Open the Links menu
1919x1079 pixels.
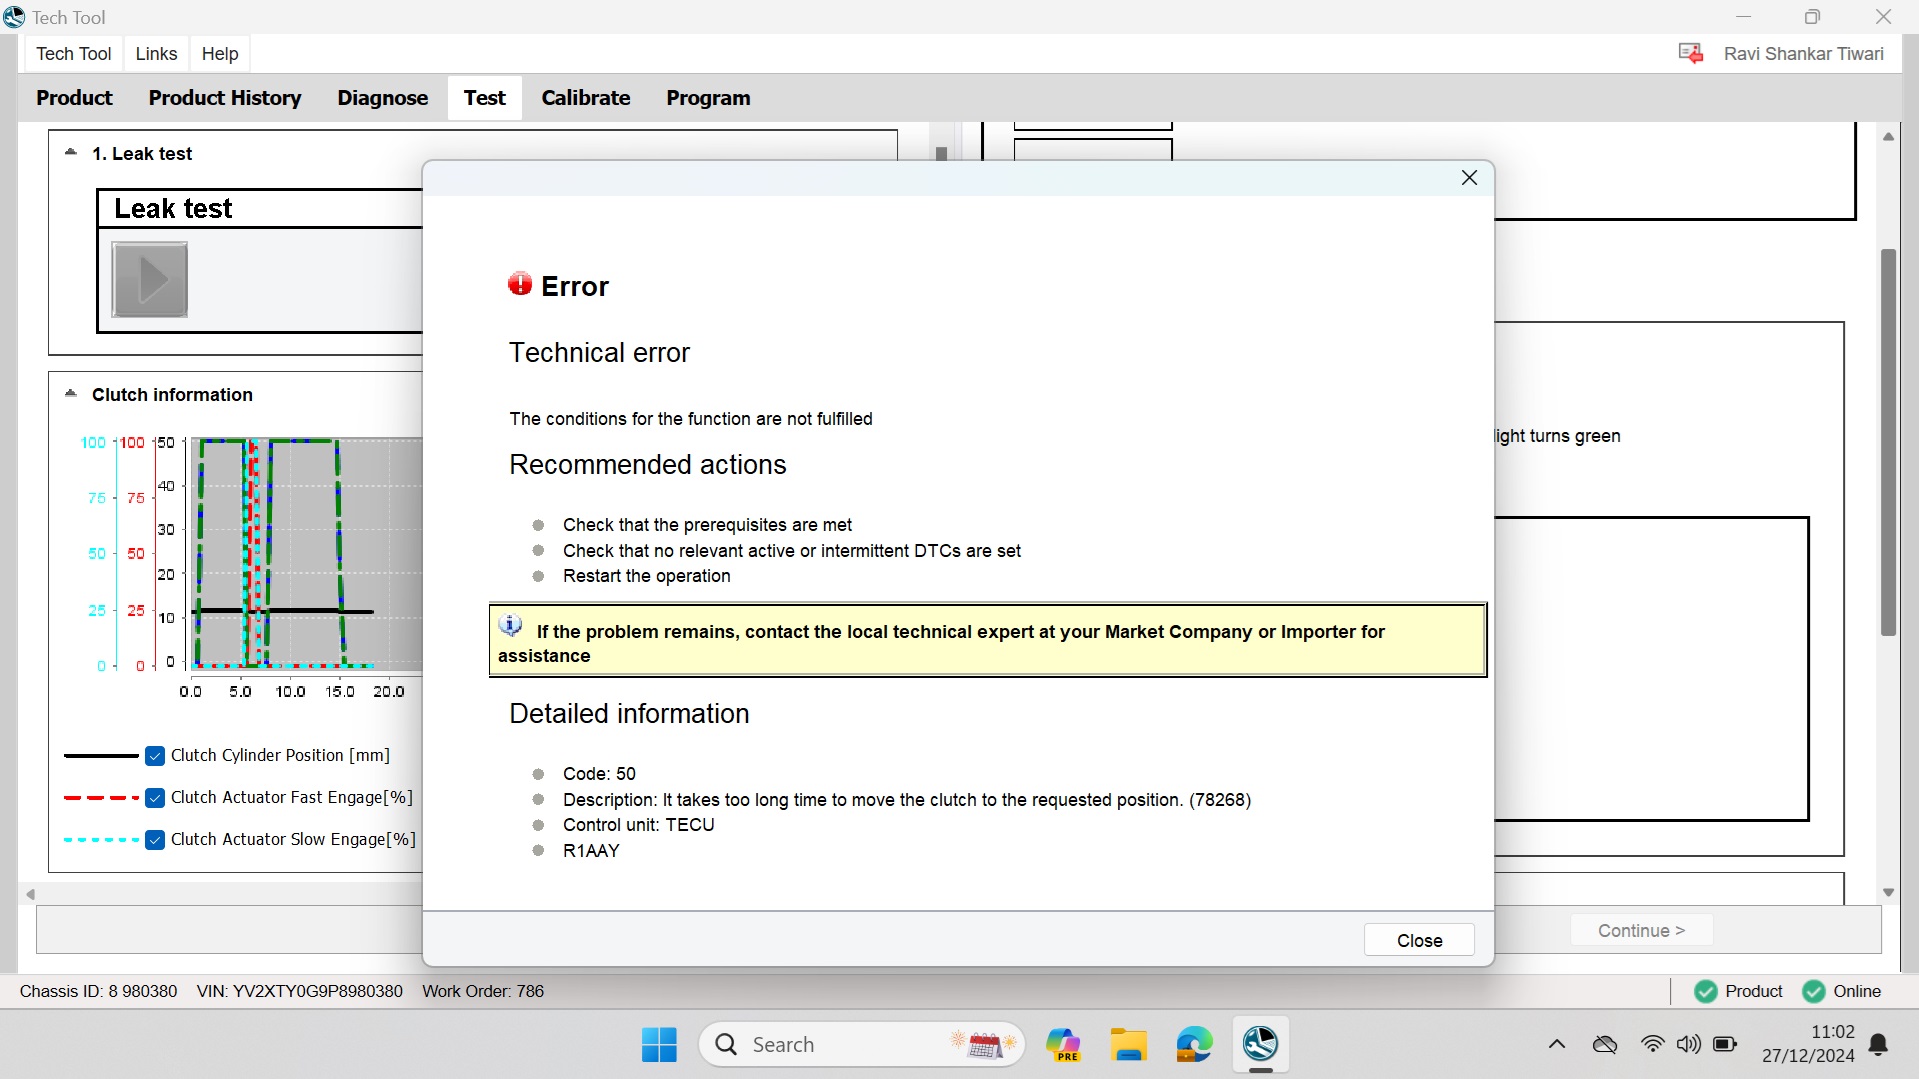156,54
